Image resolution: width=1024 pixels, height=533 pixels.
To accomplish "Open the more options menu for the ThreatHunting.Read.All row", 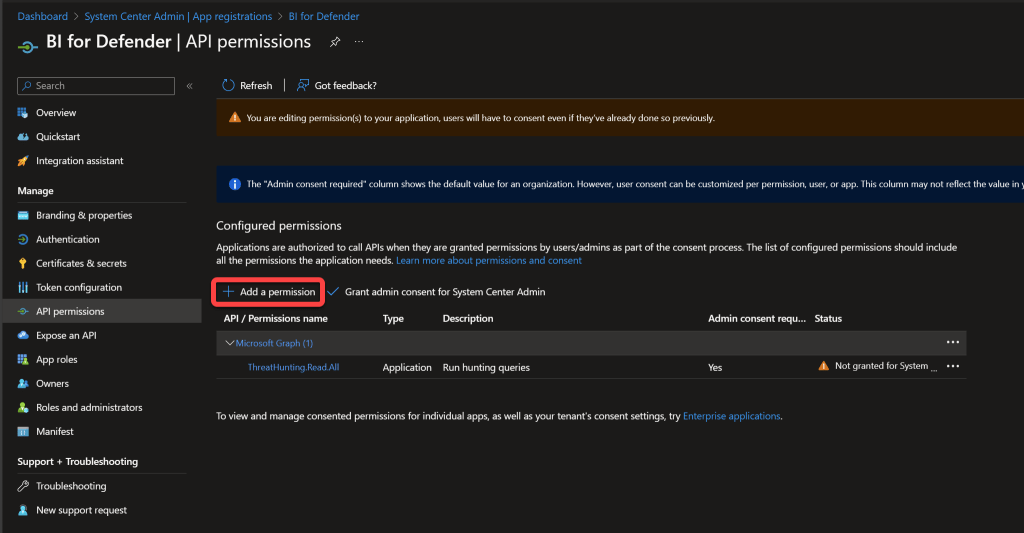I will [x=953, y=367].
